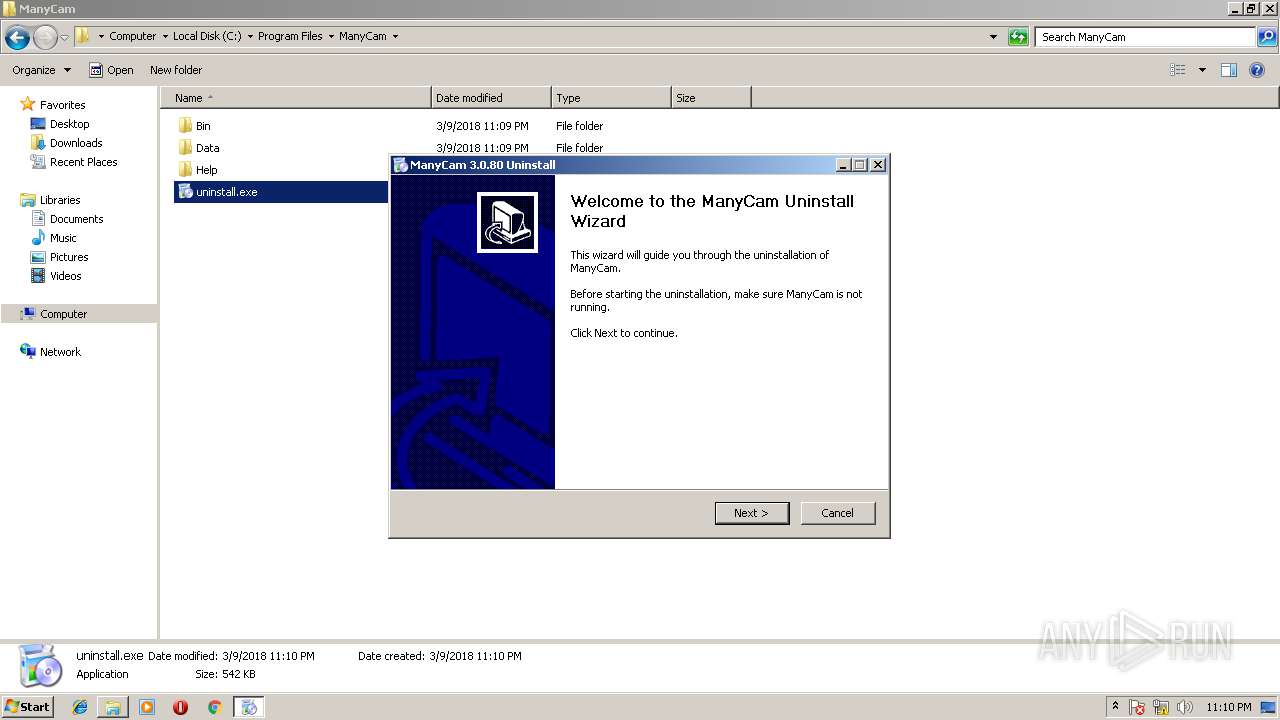Click Next in Uninstall wizard
This screenshot has height=720, width=1280.
(752, 513)
